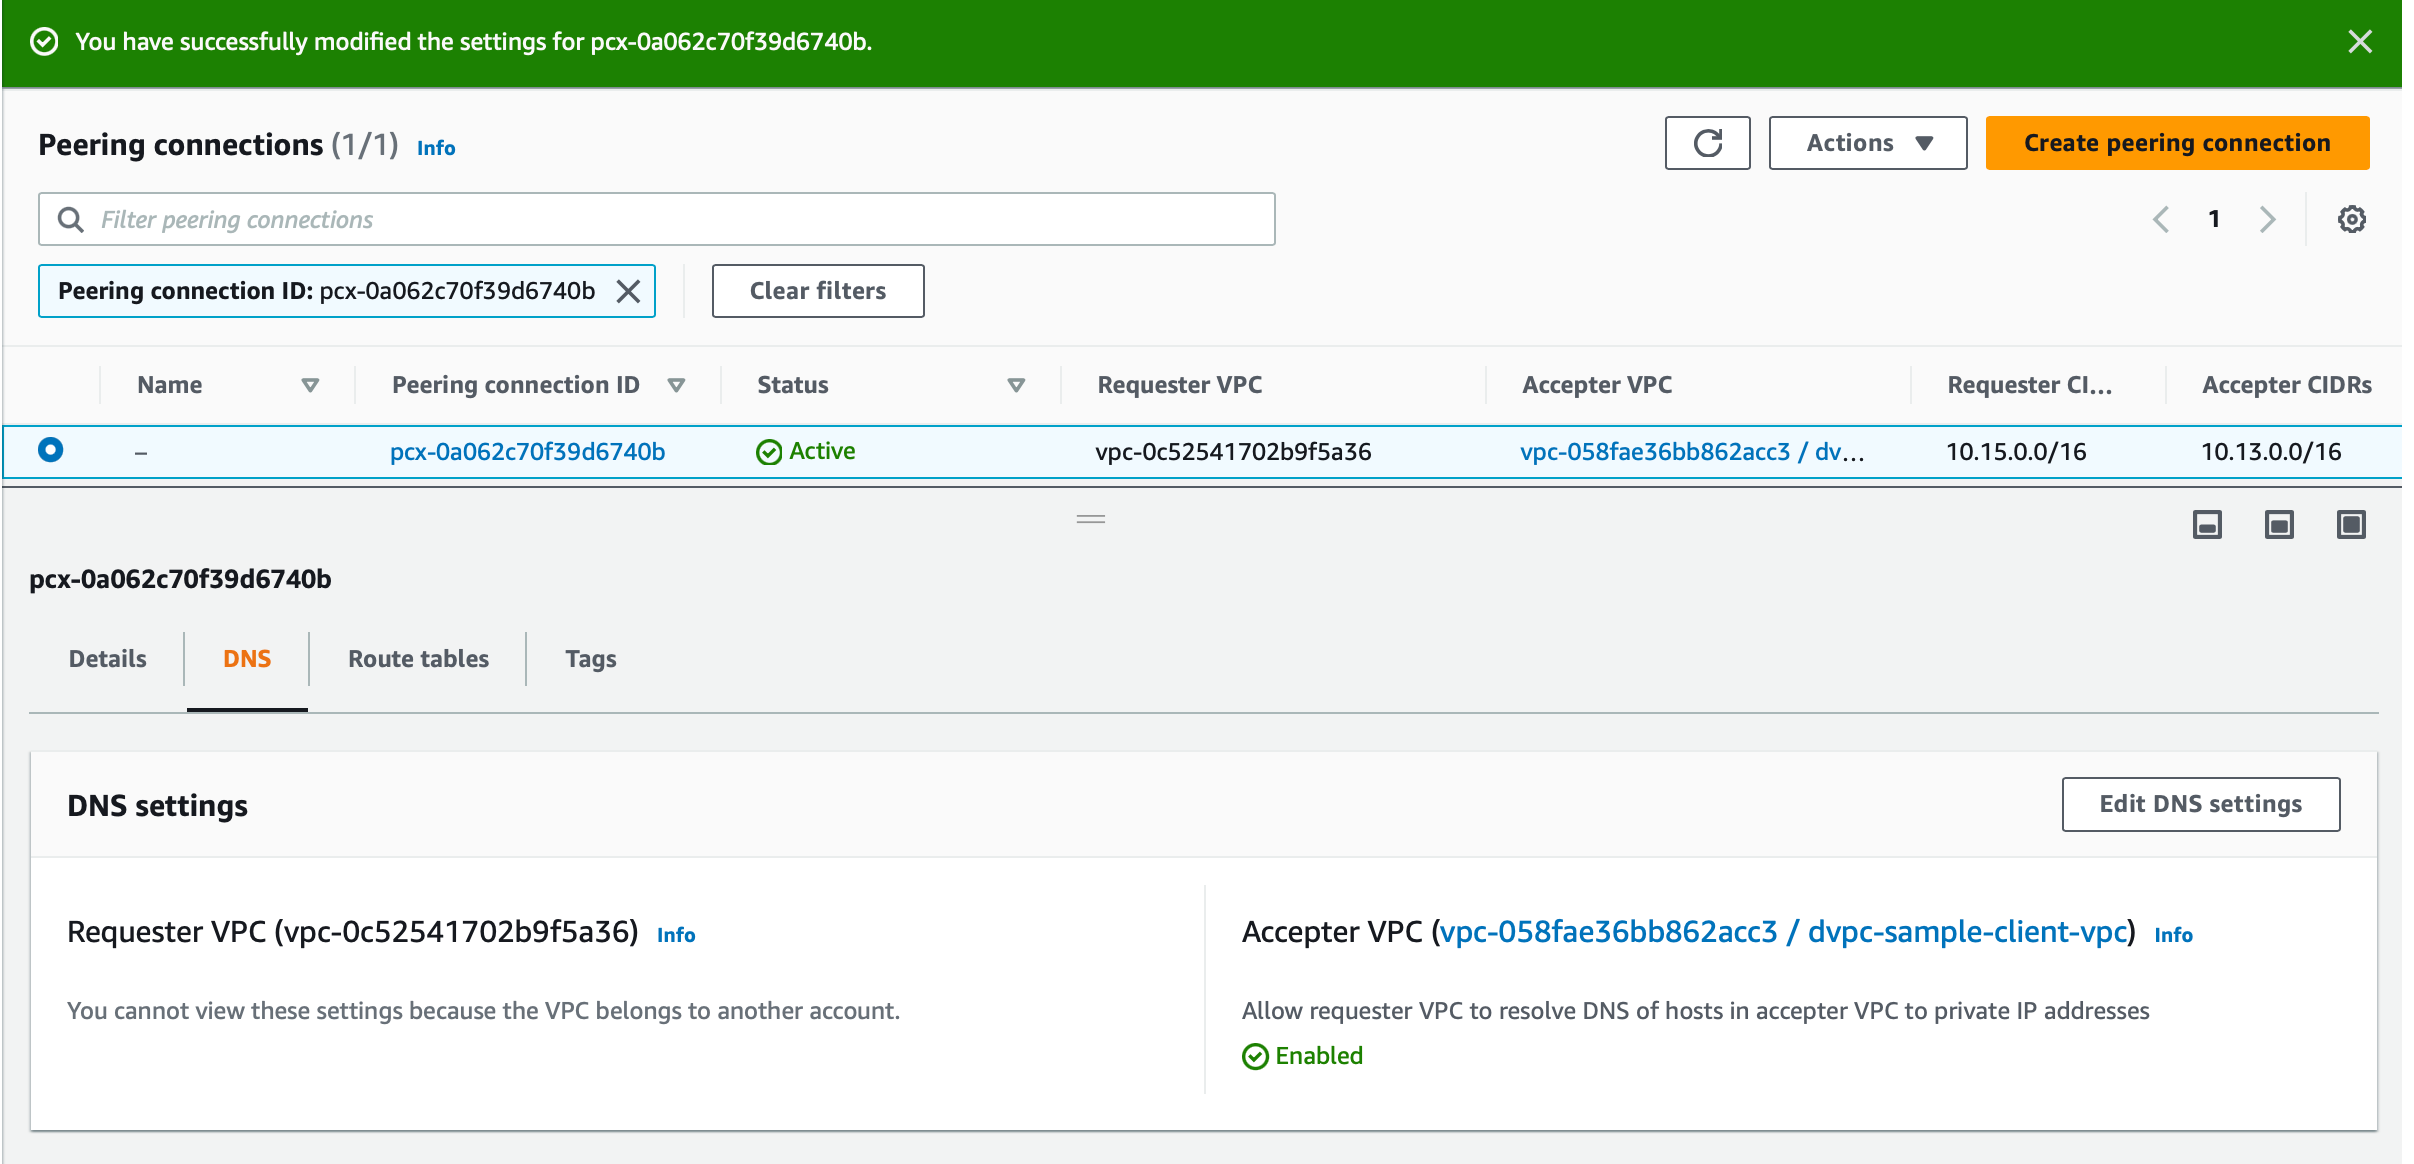The image size is (2414, 1164).
Task: Refresh the peering connections list
Action: (x=1708, y=143)
